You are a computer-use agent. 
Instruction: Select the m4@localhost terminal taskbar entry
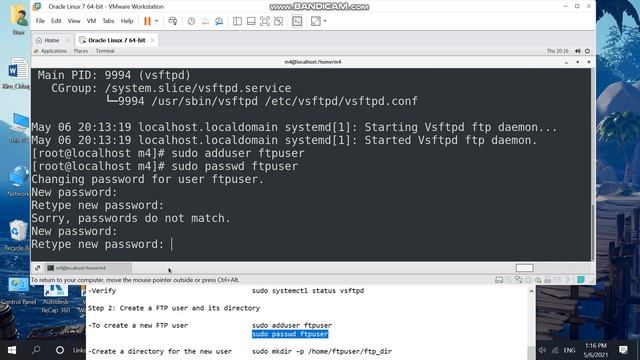[88, 268]
